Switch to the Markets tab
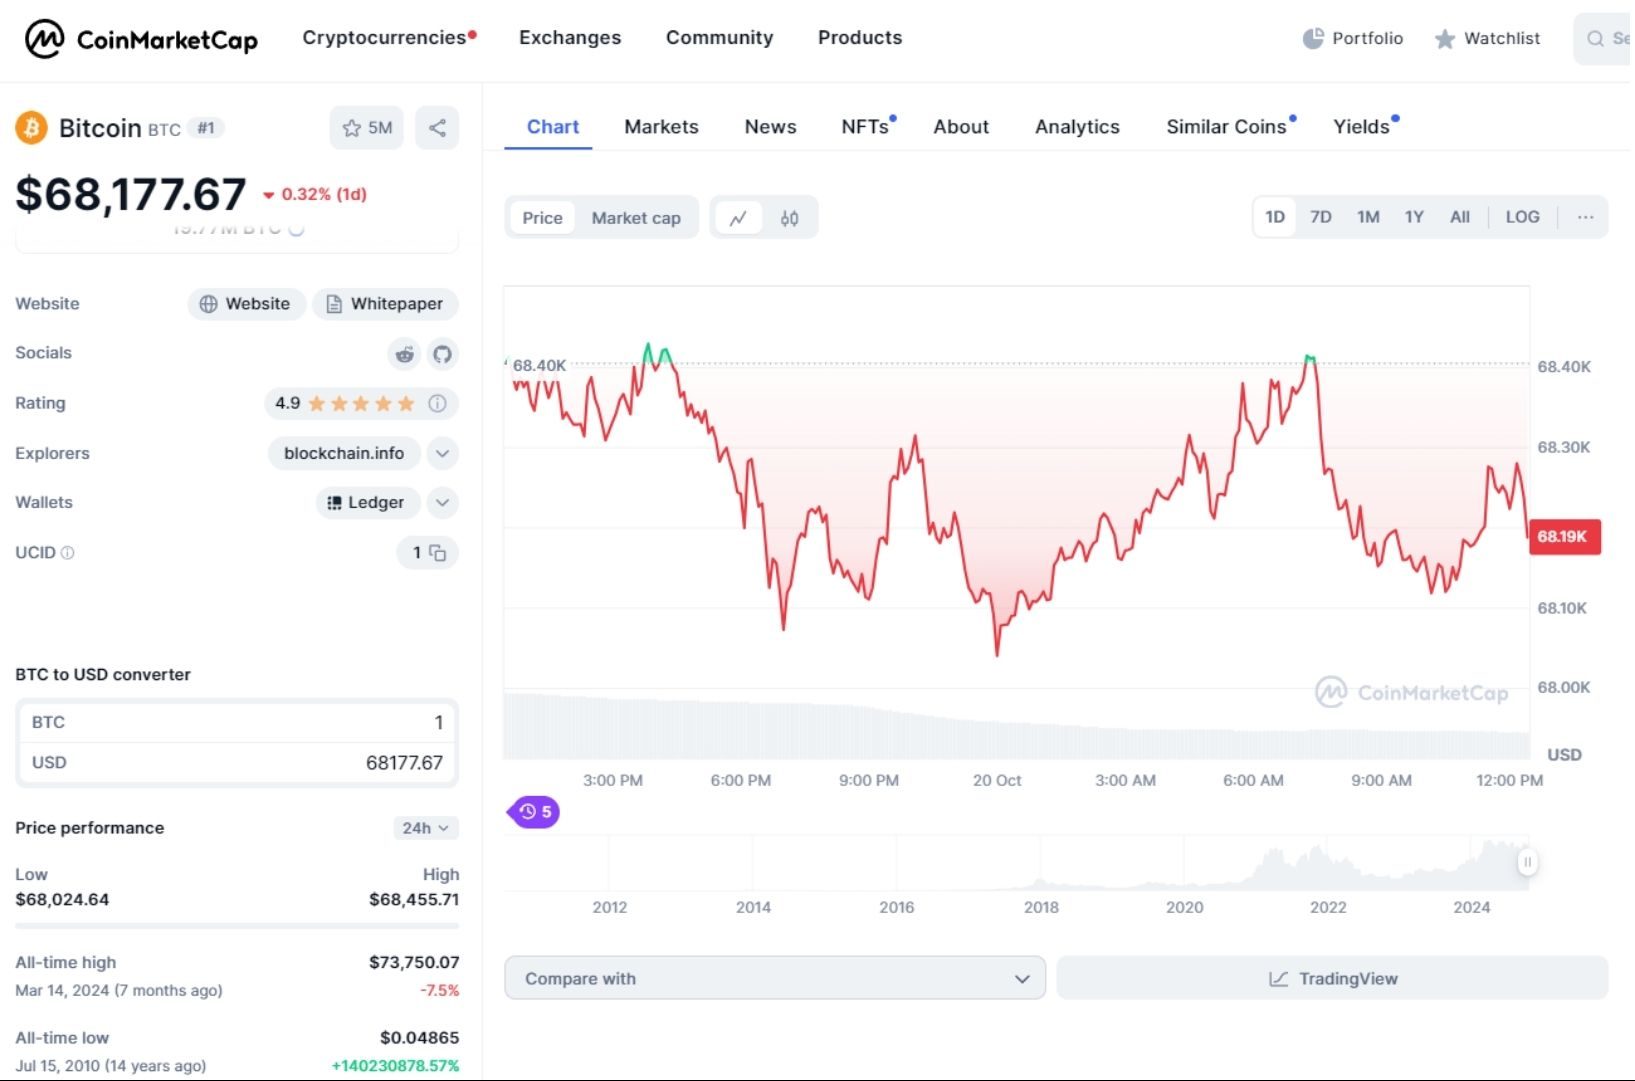 [661, 127]
